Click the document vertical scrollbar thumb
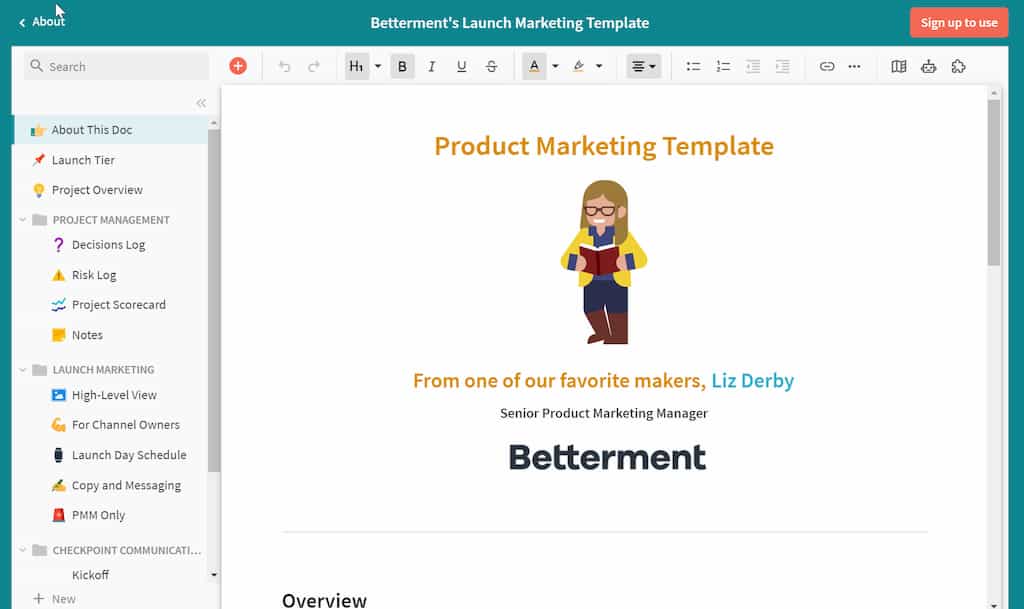The height and width of the screenshot is (609, 1024). (x=993, y=183)
